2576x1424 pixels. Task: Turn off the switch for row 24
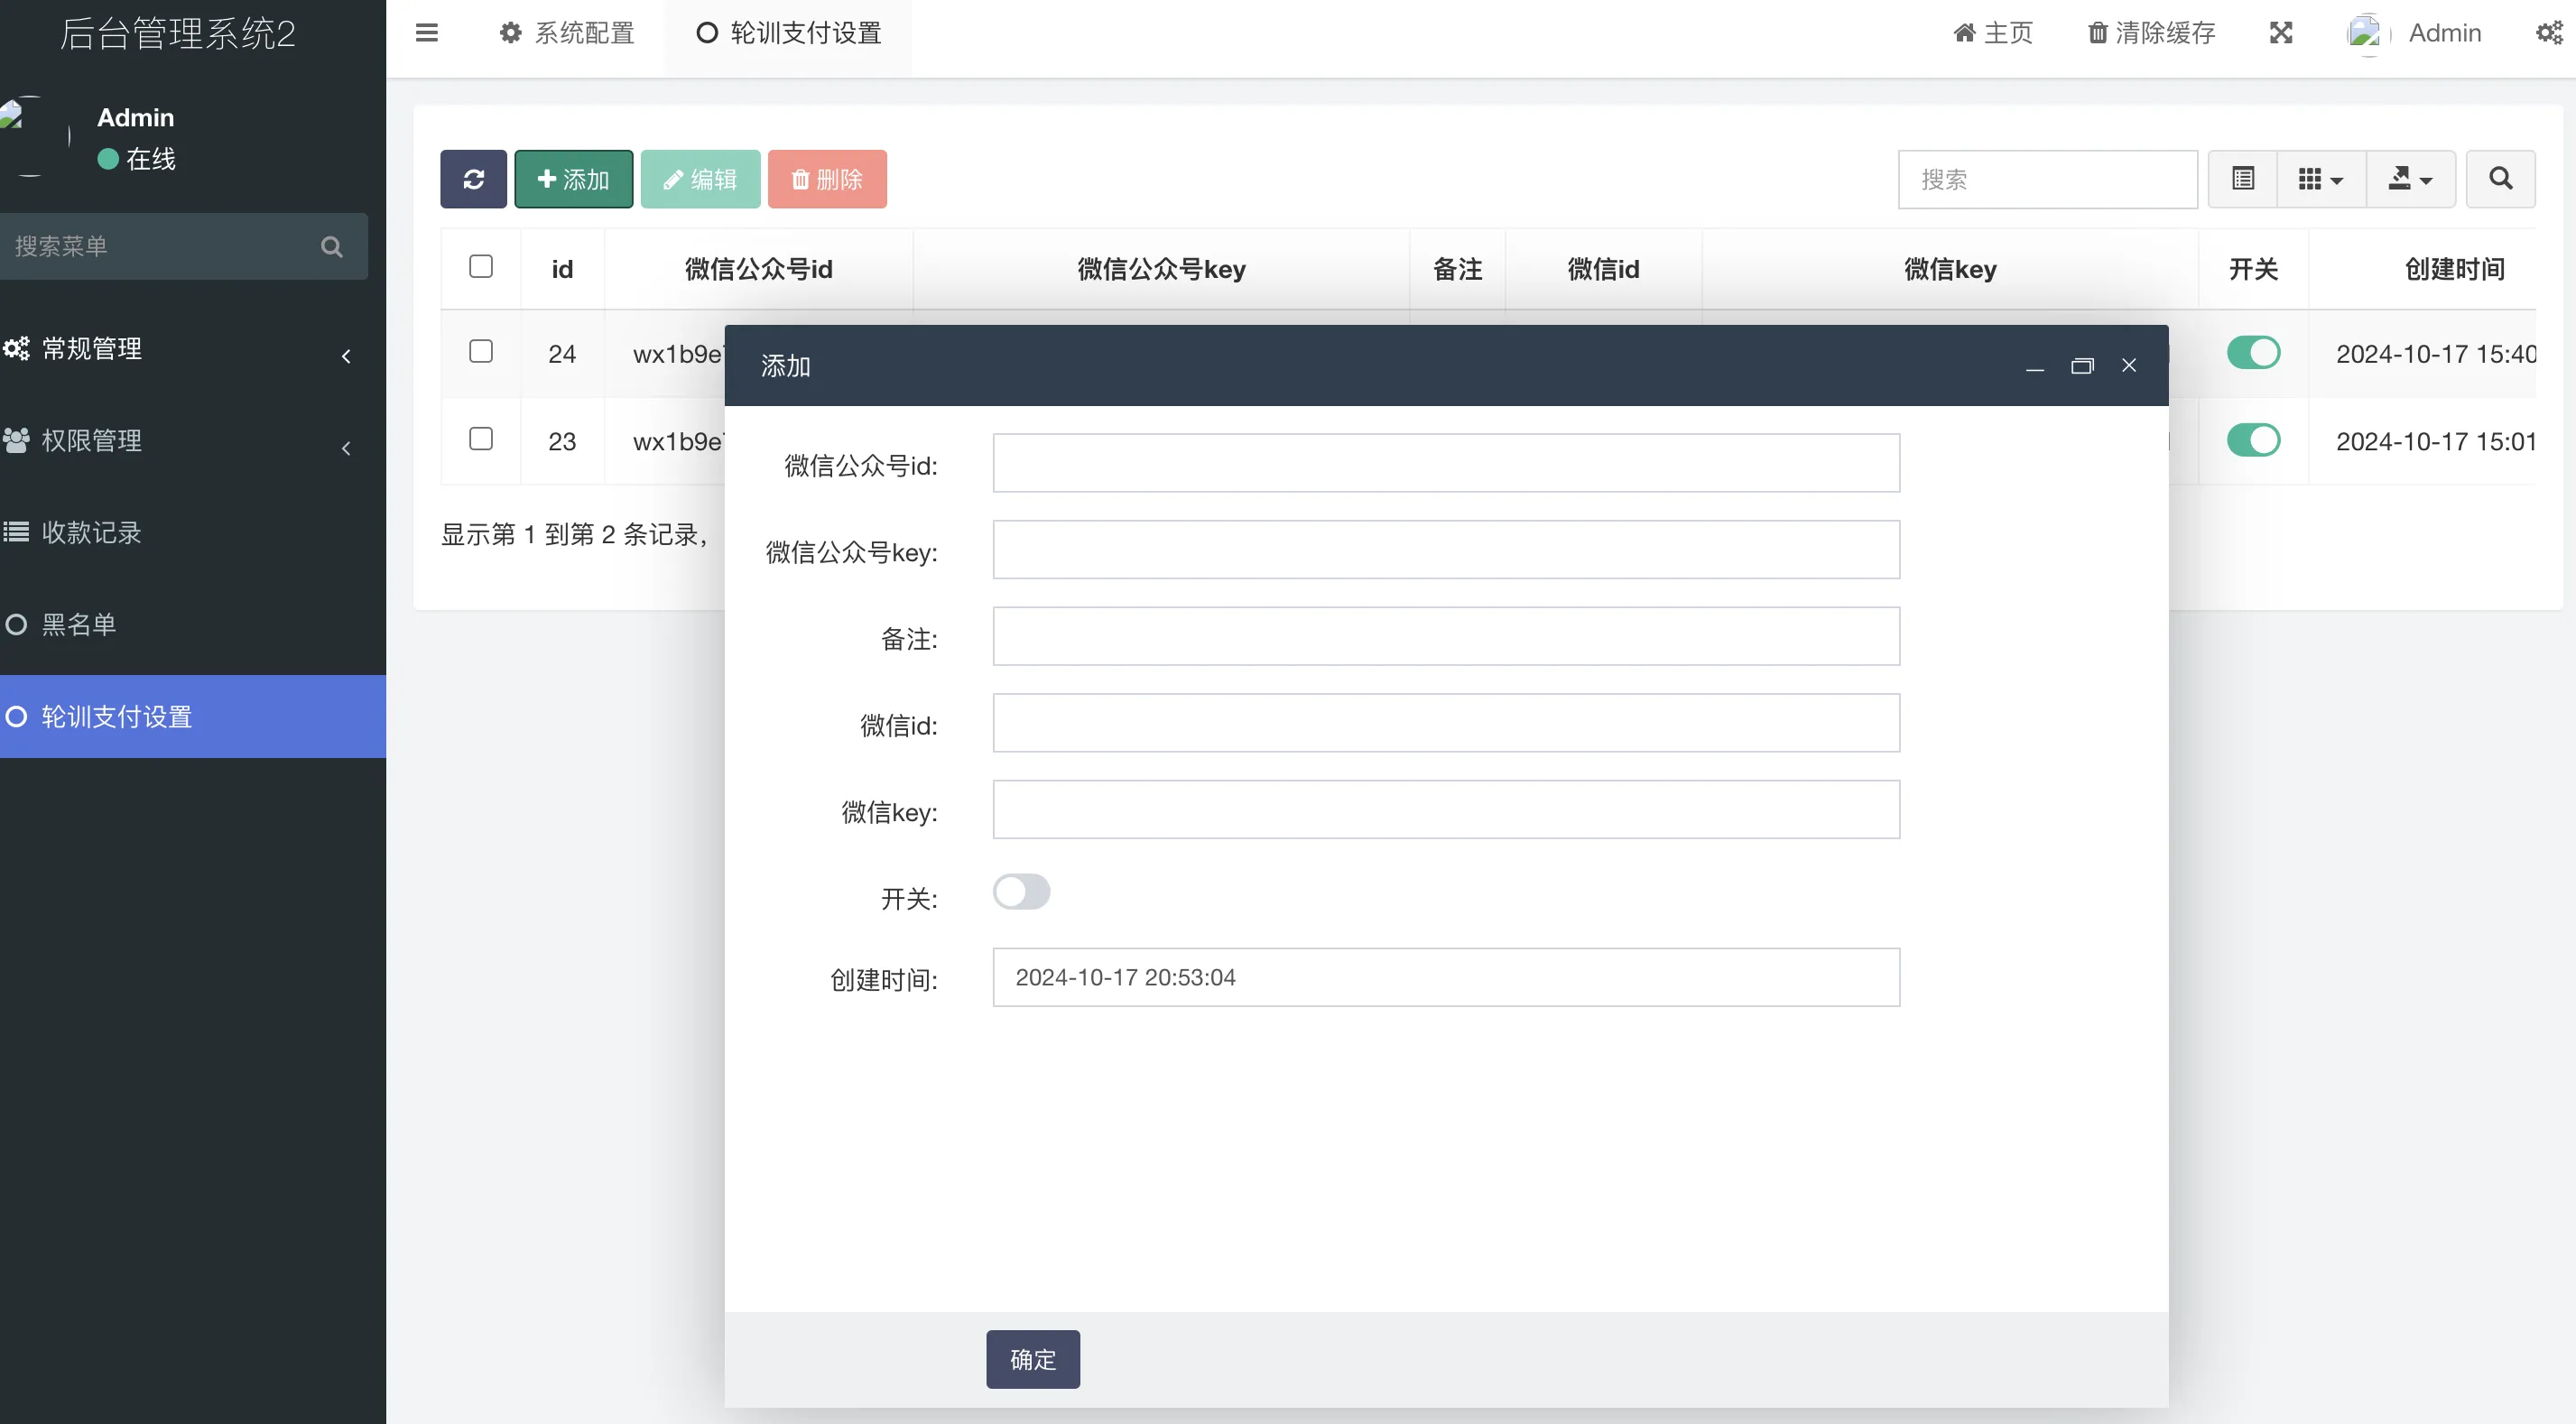[x=2253, y=353]
